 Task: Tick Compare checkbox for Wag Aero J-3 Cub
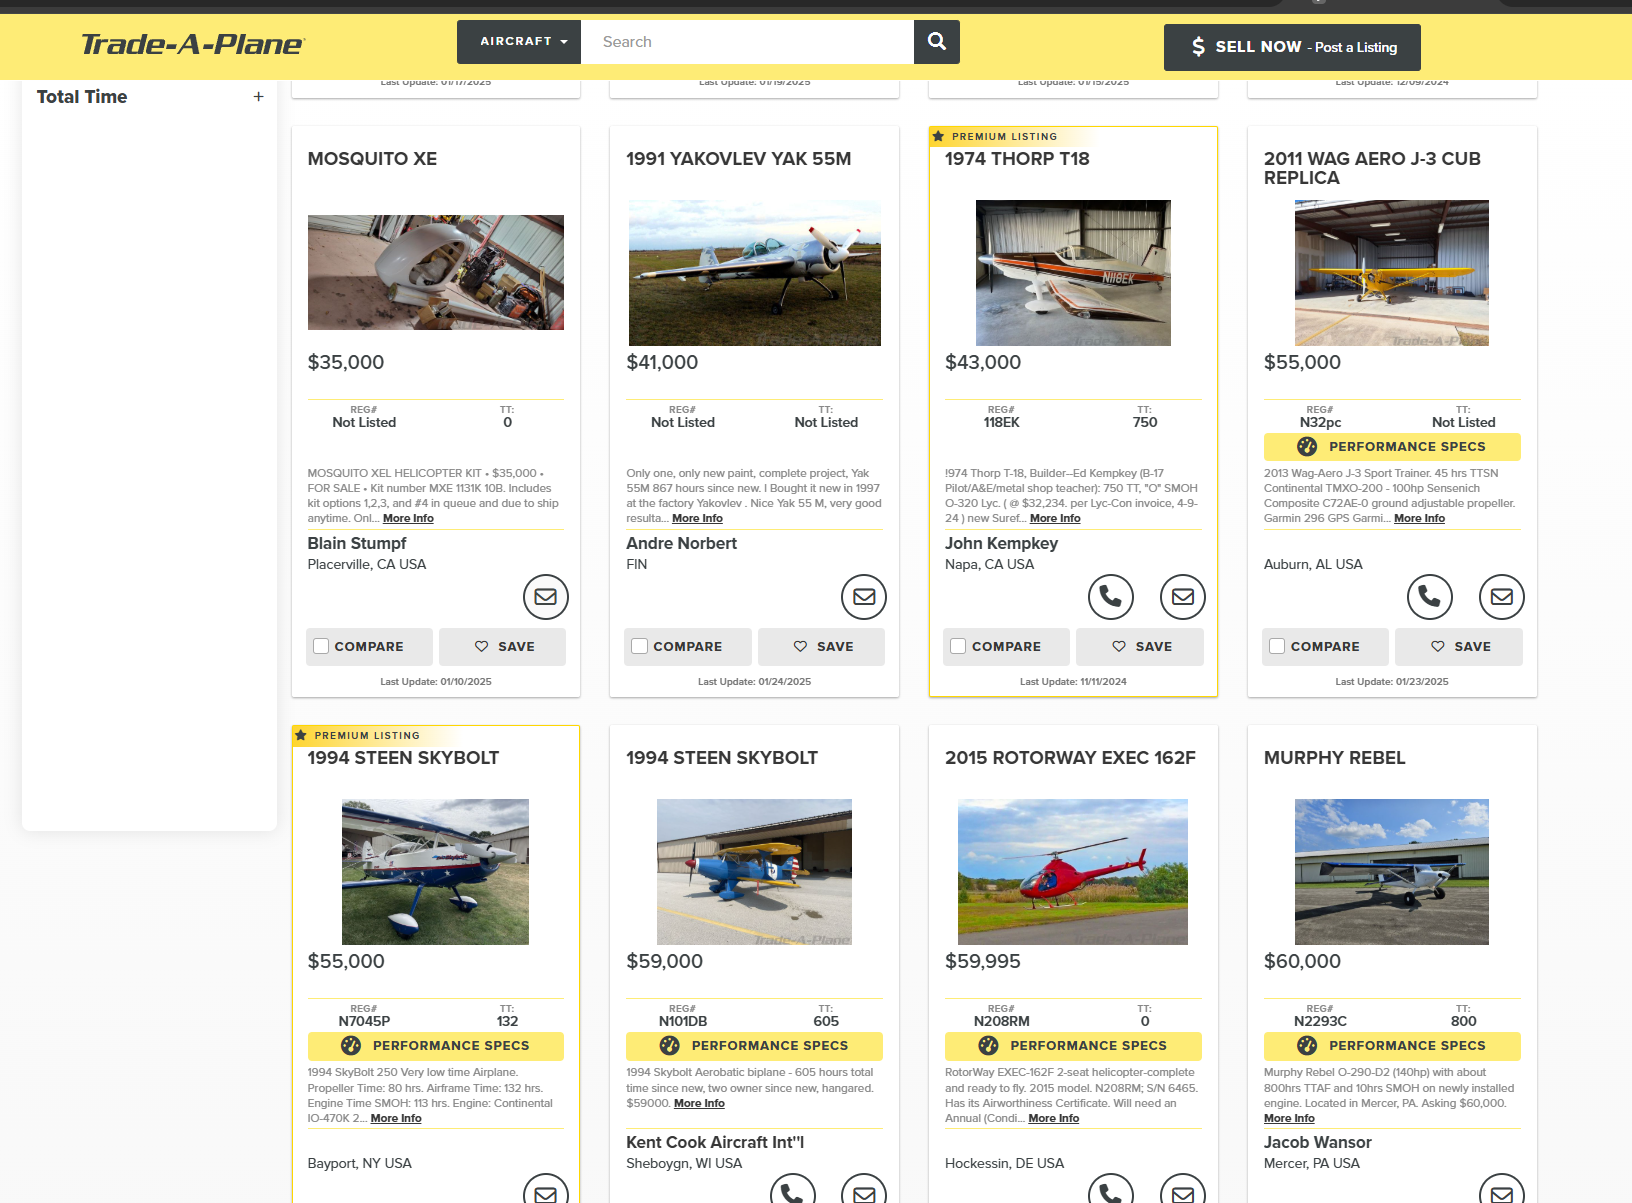[1277, 646]
